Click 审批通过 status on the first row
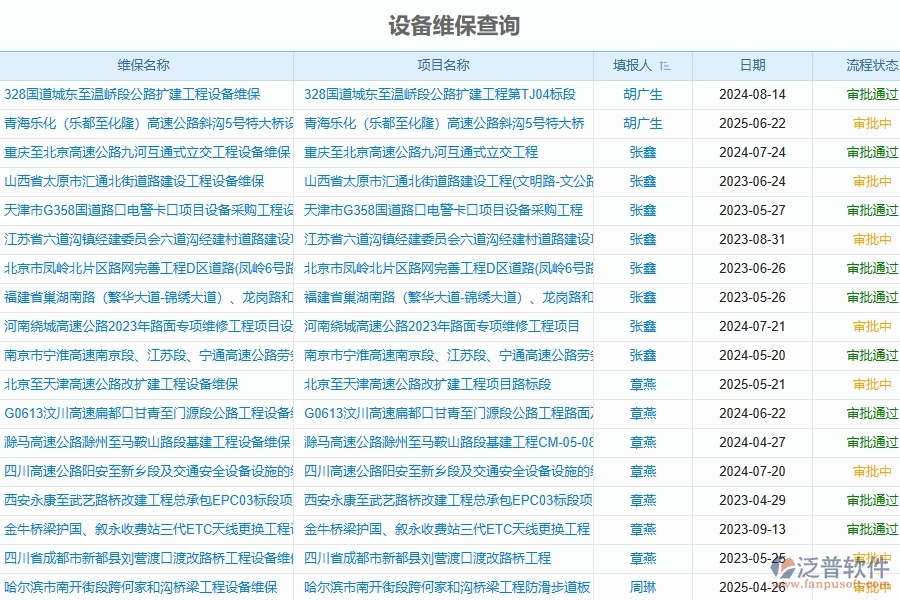 [870, 95]
